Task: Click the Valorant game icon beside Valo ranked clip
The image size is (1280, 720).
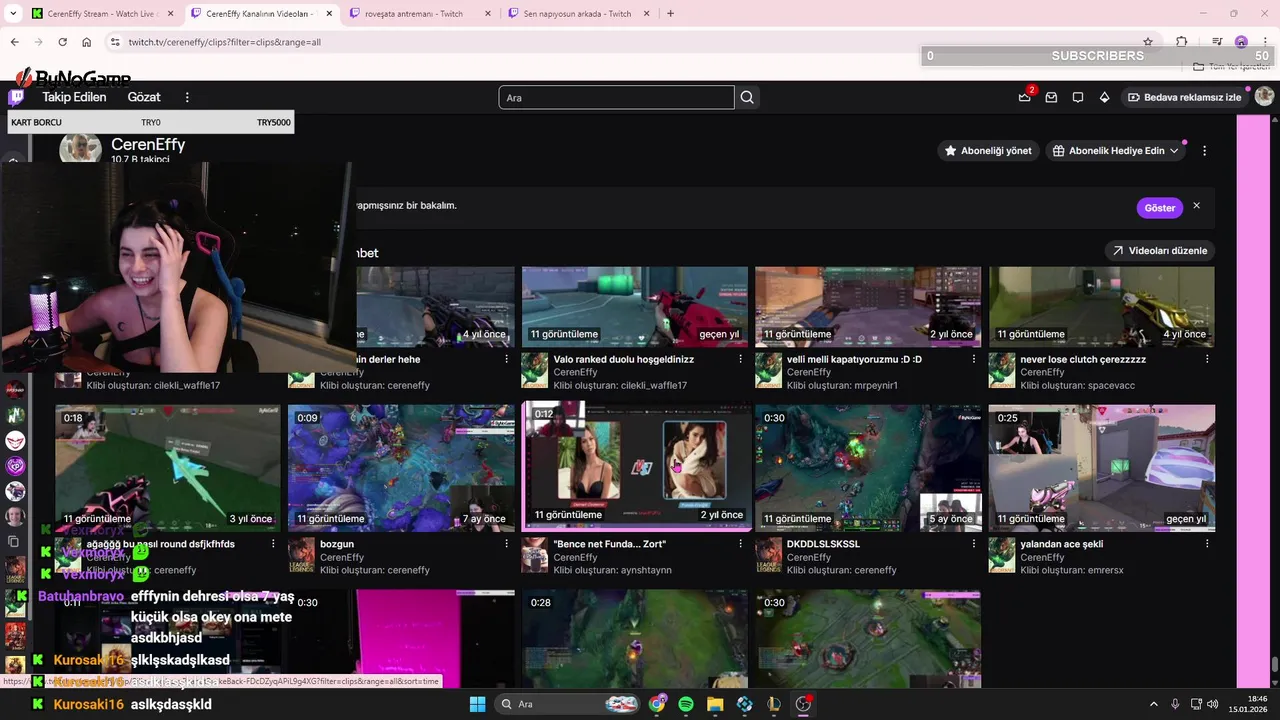Action: [534, 370]
